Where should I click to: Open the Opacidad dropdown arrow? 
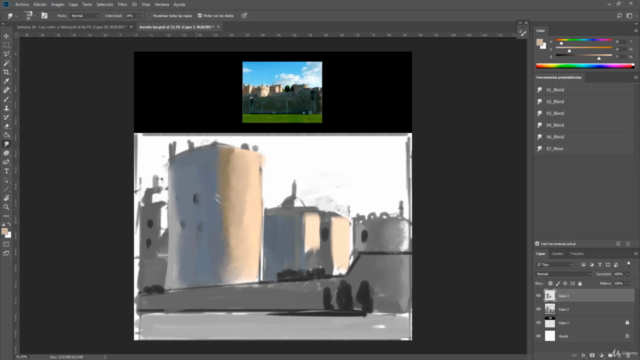point(627,274)
